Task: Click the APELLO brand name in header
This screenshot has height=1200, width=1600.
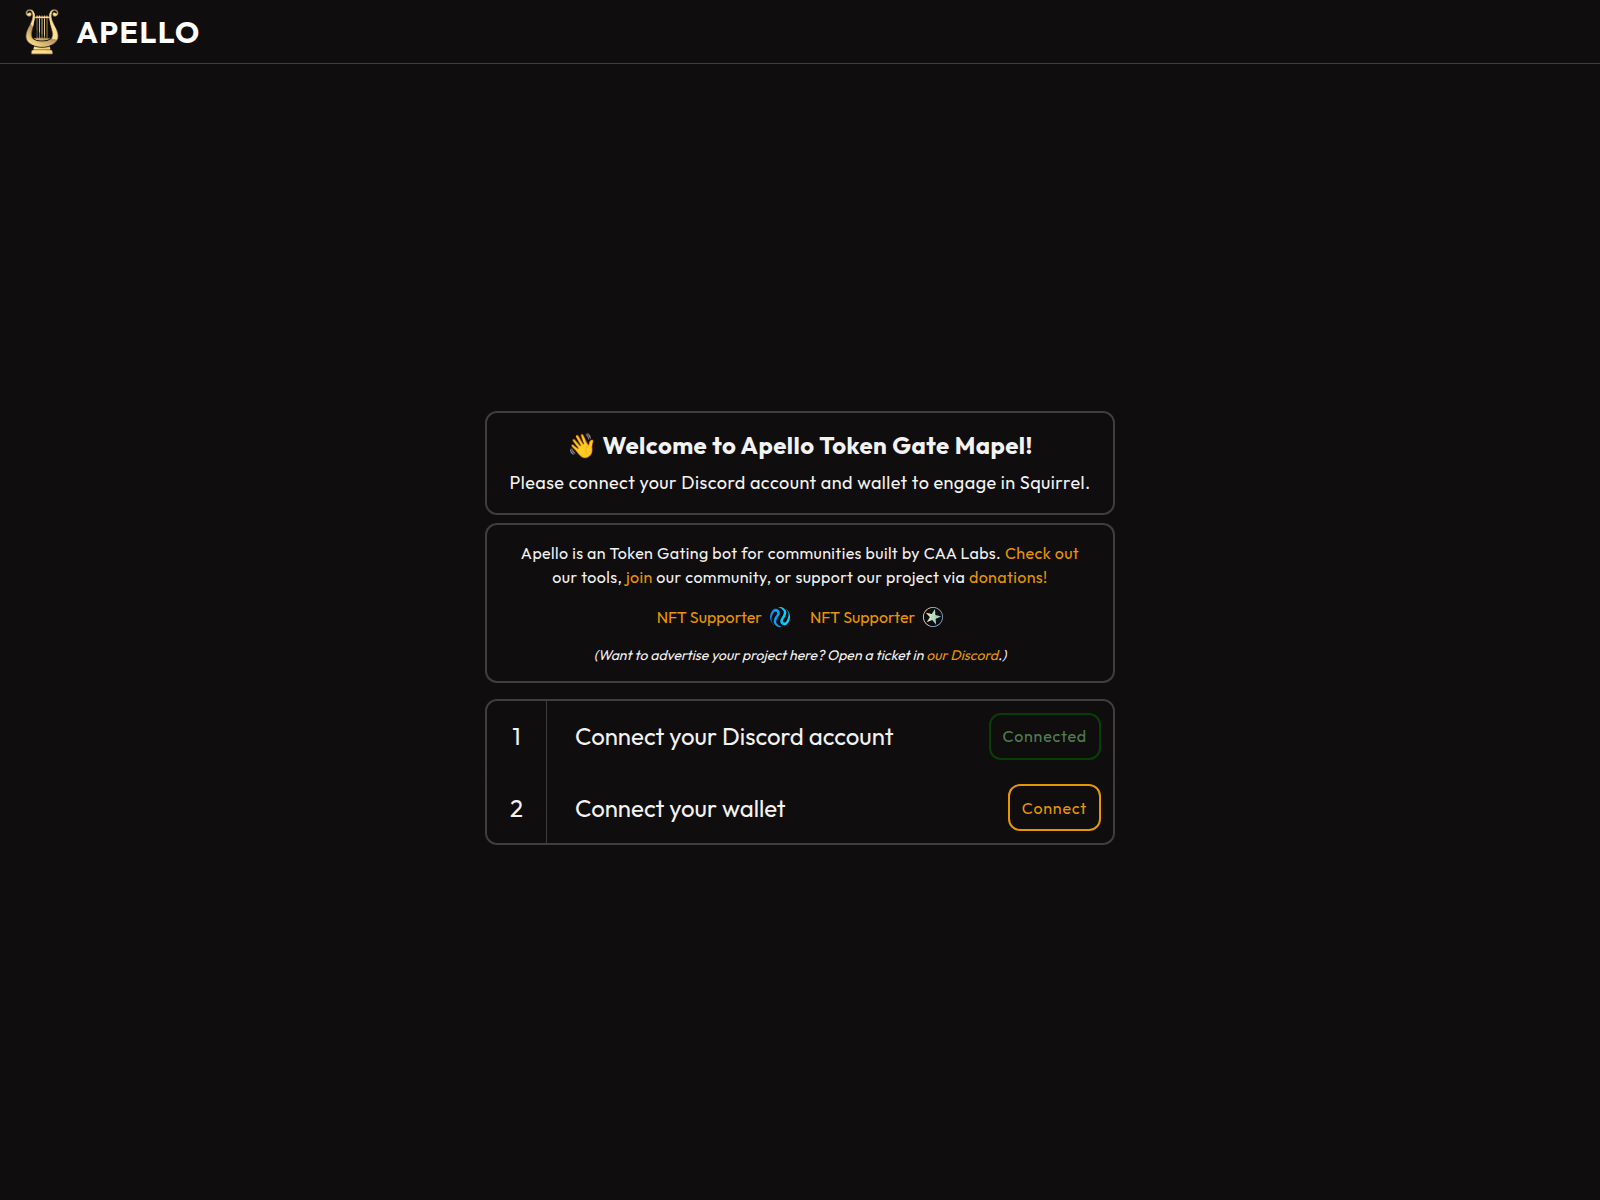Action: pyautogui.click(x=138, y=33)
